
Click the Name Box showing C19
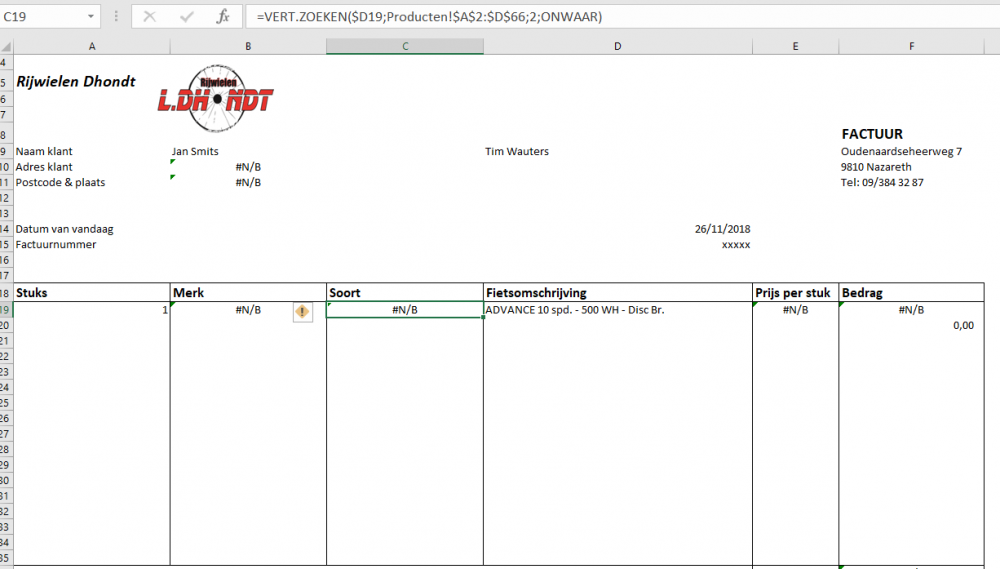(x=42, y=17)
